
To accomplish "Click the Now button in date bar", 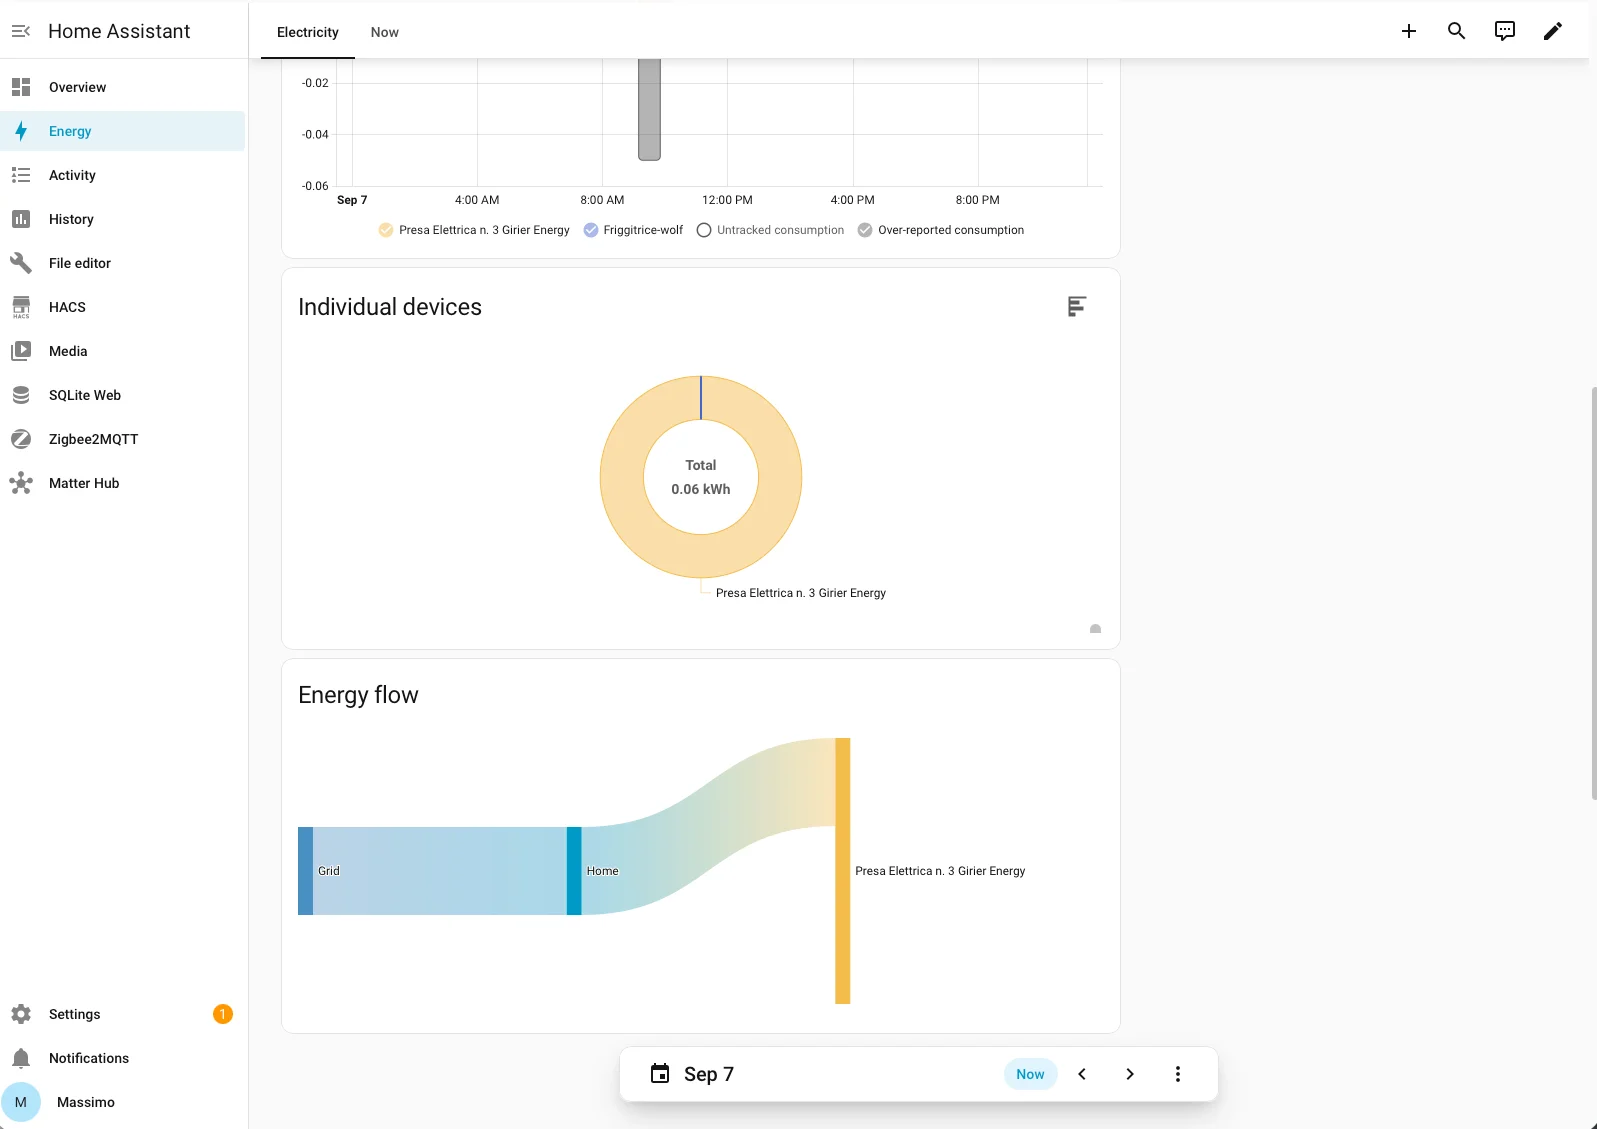I will (1030, 1074).
